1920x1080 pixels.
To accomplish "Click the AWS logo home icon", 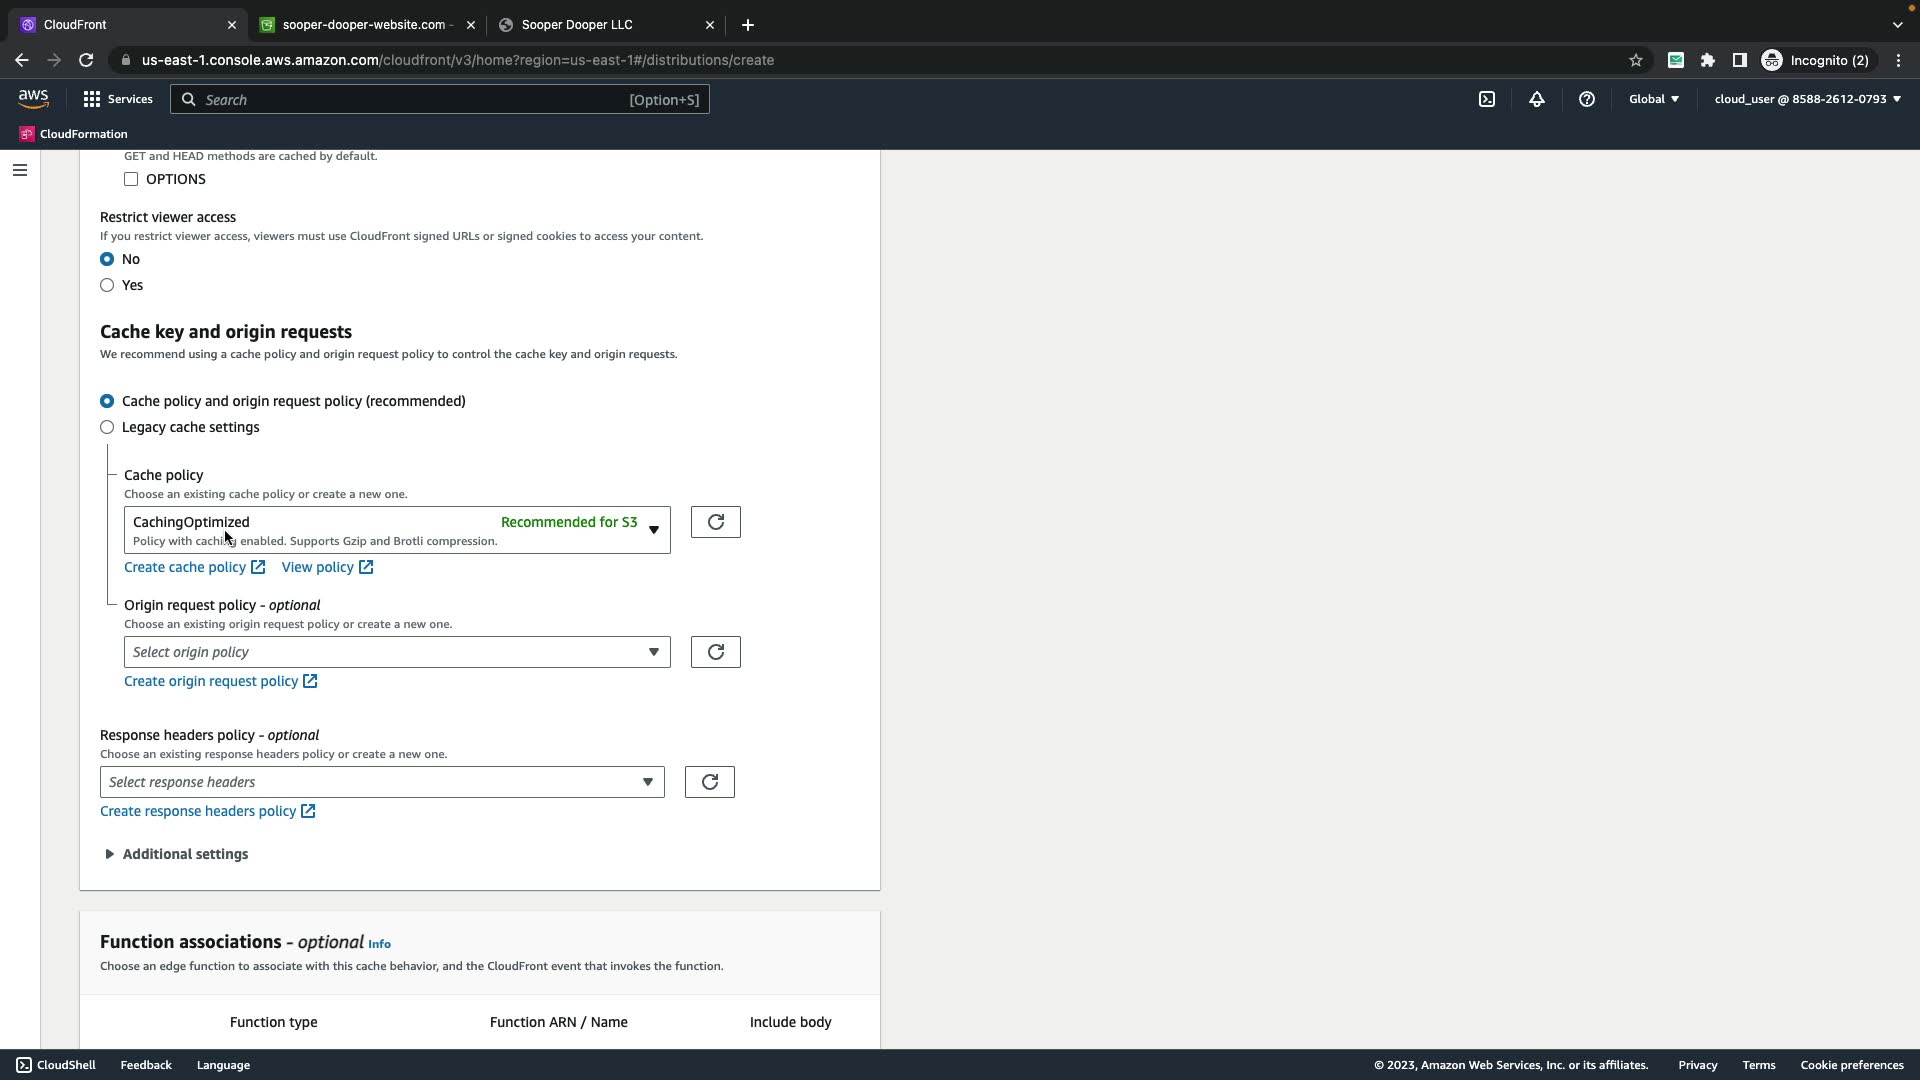I will [x=33, y=99].
